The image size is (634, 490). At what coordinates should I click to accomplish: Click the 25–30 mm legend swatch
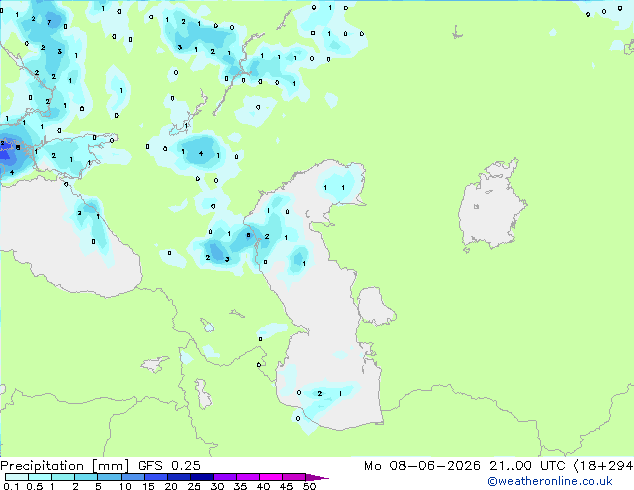coord(202,477)
